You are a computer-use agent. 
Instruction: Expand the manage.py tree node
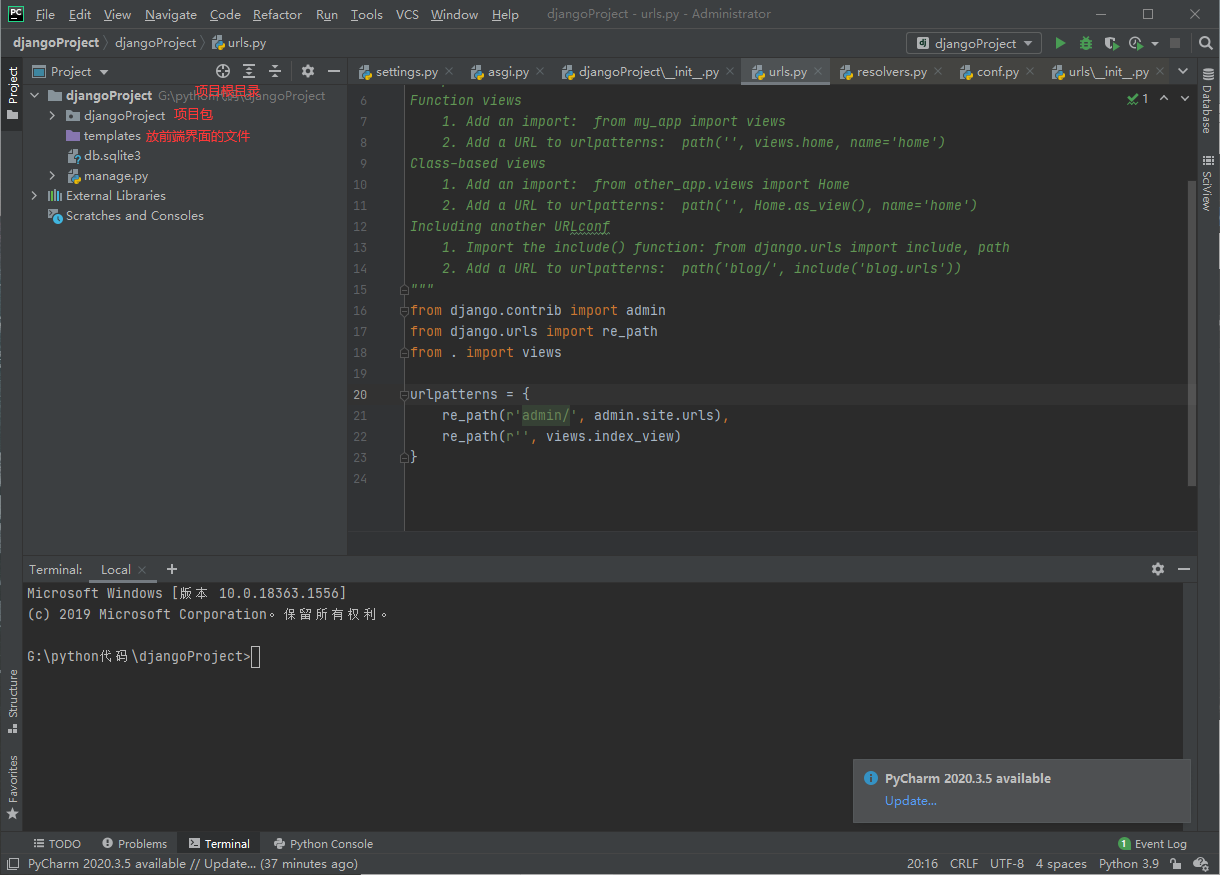tap(53, 176)
